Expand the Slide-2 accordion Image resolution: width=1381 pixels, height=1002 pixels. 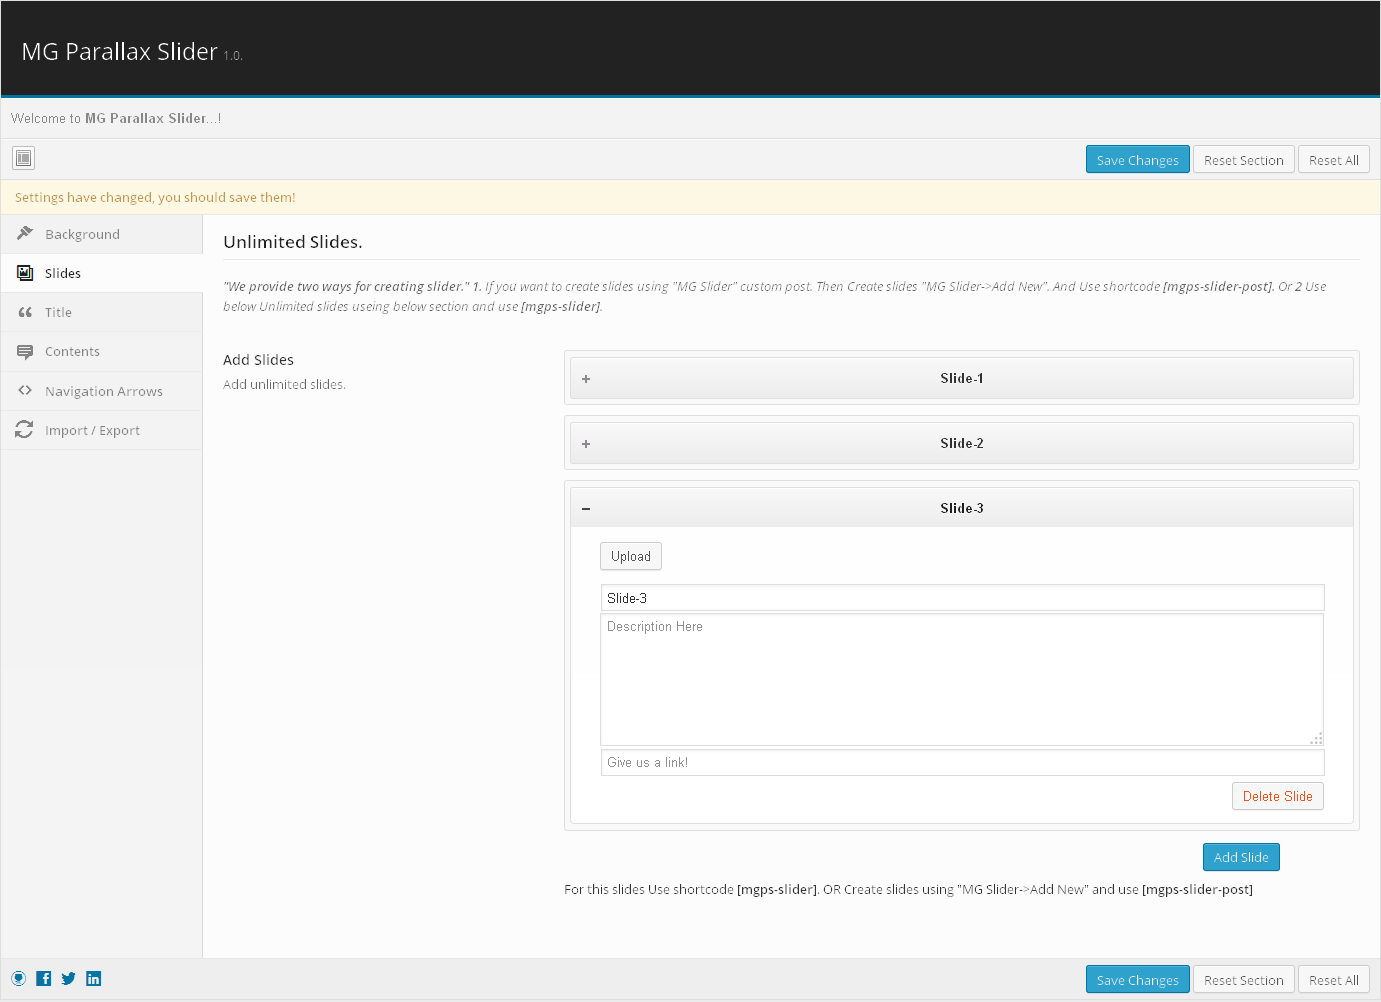(x=961, y=444)
